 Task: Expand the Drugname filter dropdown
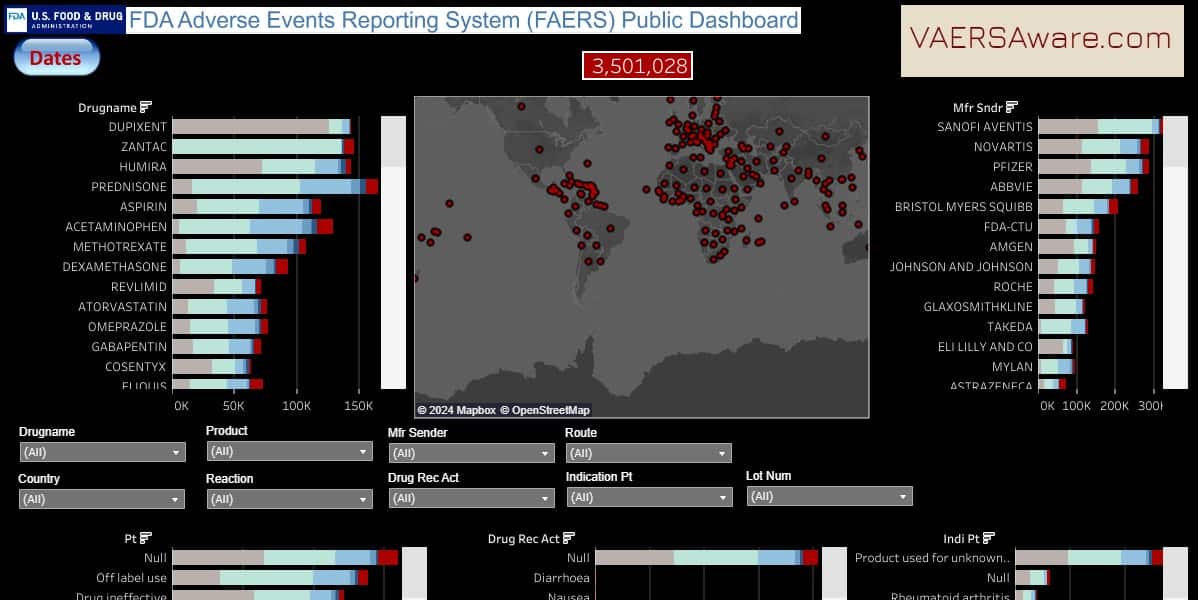pos(102,452)
